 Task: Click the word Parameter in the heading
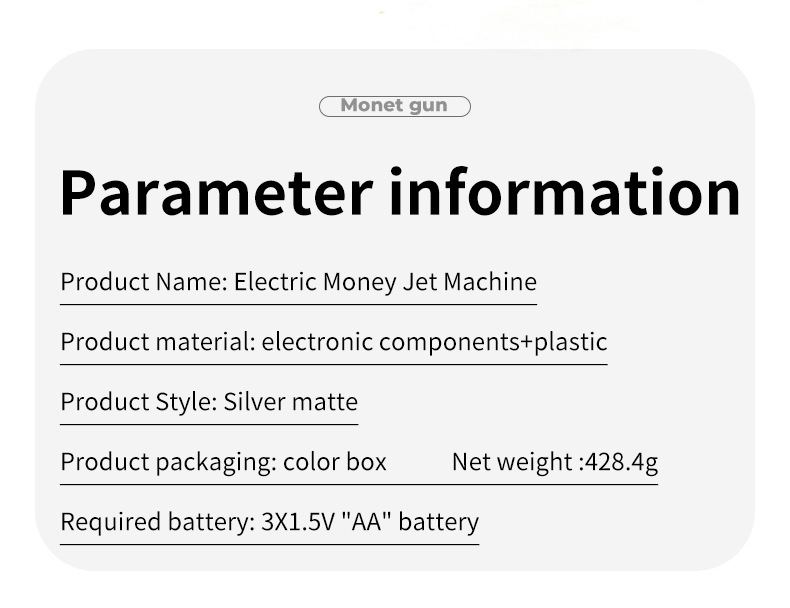click(x=216, y=192)
